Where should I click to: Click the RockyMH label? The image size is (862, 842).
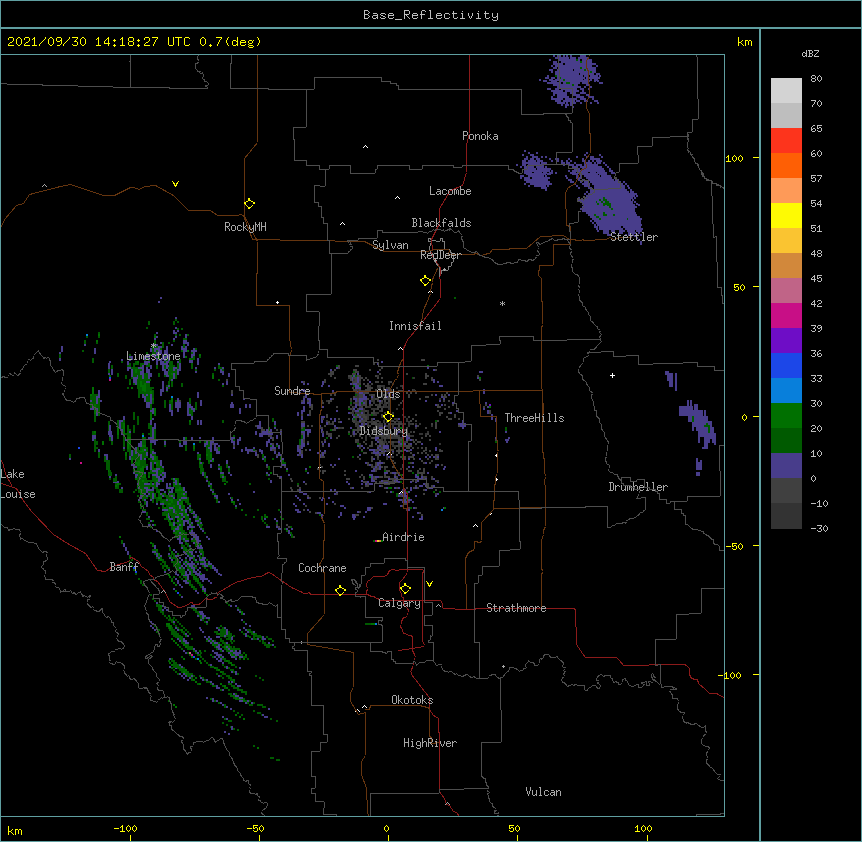[245, 227]
